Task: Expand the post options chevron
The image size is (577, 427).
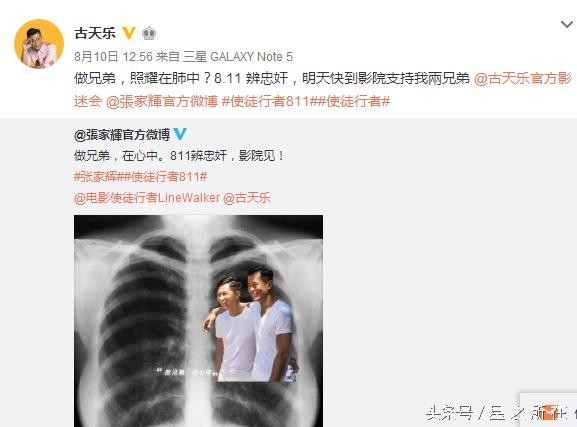Action: tap(566, 25)
